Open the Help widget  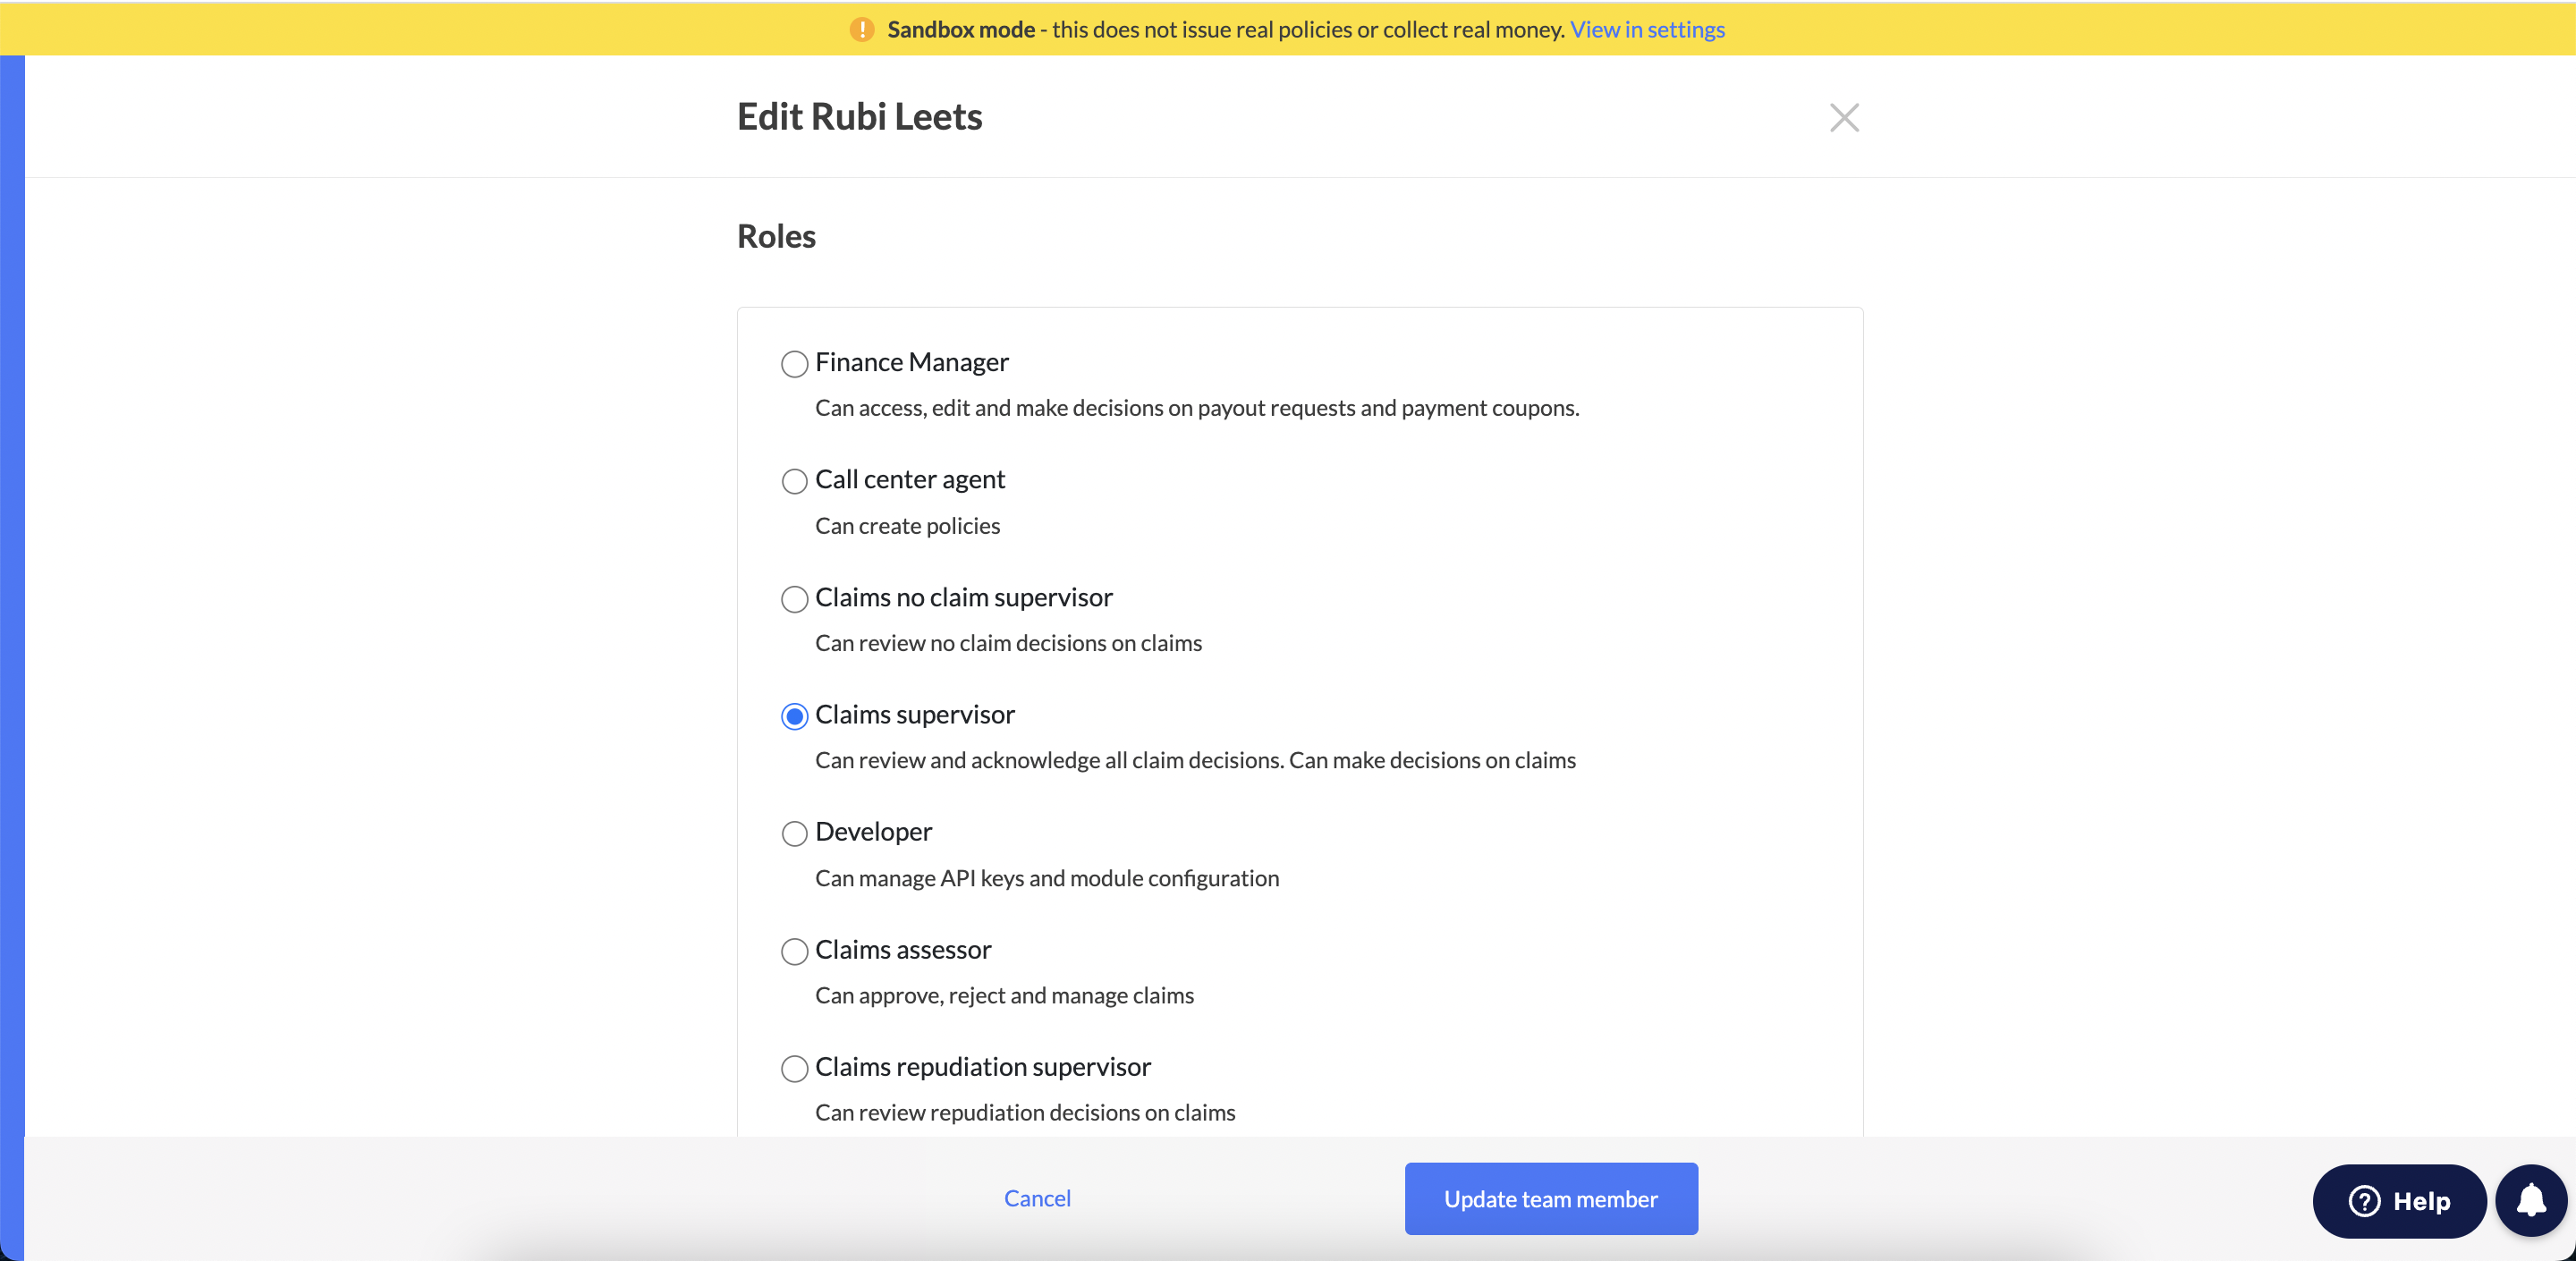pyautogui.click(x=2398, y=1200)
